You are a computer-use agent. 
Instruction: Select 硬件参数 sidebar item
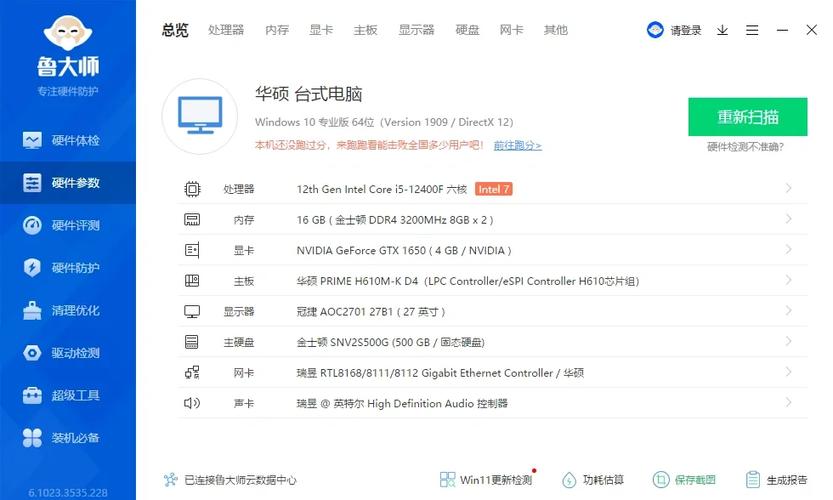pyautogui.click(x=67, y=183)
